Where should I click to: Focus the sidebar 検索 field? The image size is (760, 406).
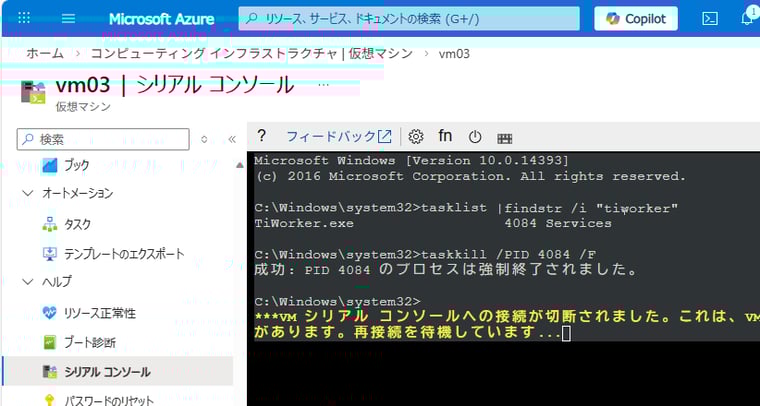click(103, 140)
